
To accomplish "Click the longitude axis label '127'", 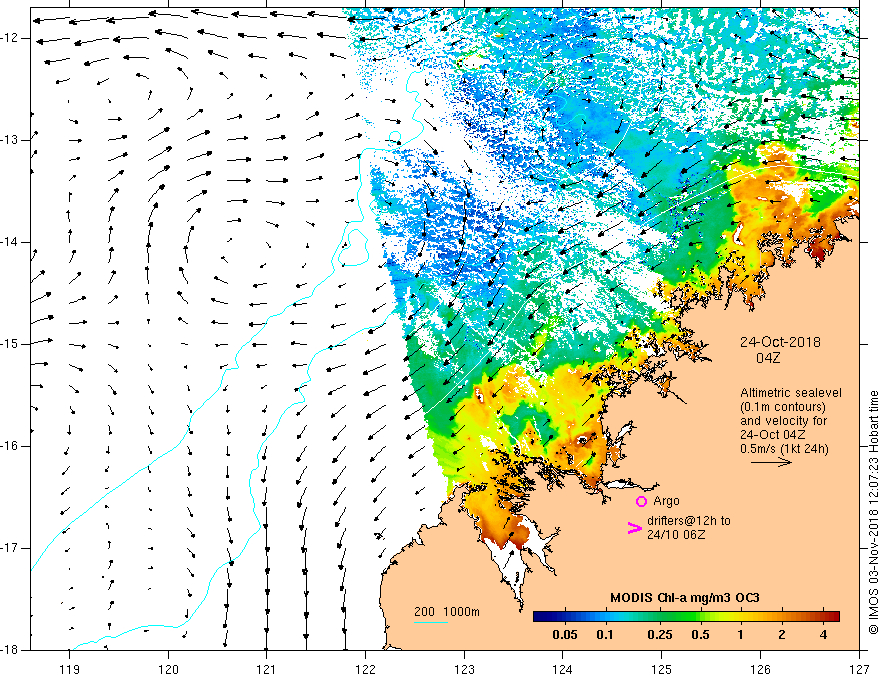I will coord(859,669).
